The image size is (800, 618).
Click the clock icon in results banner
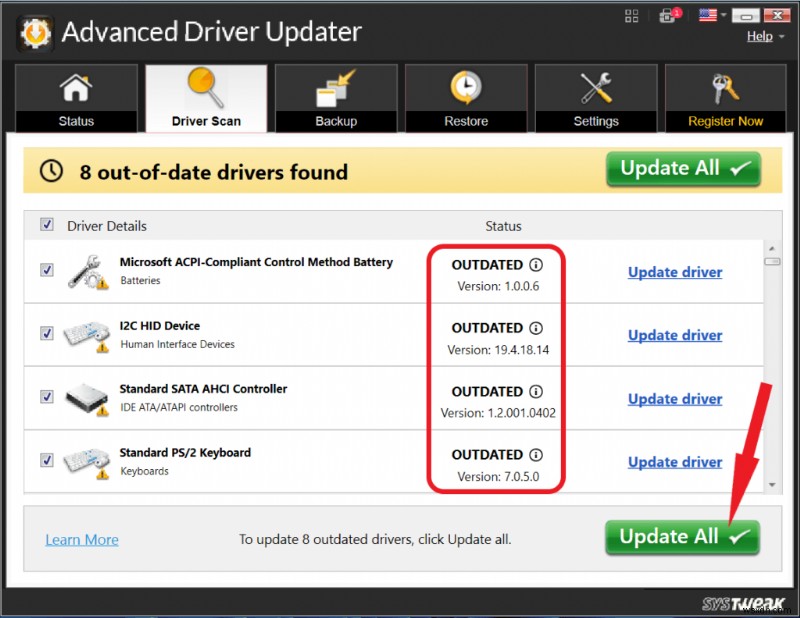click(51, 171)
